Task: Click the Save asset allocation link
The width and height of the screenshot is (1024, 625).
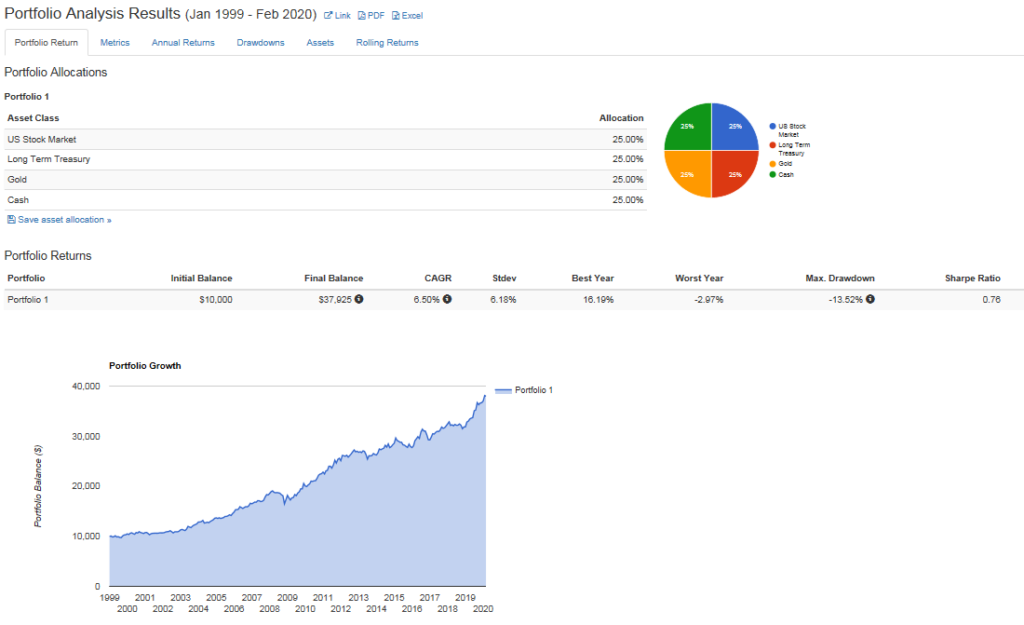Action: click(60, 219)
